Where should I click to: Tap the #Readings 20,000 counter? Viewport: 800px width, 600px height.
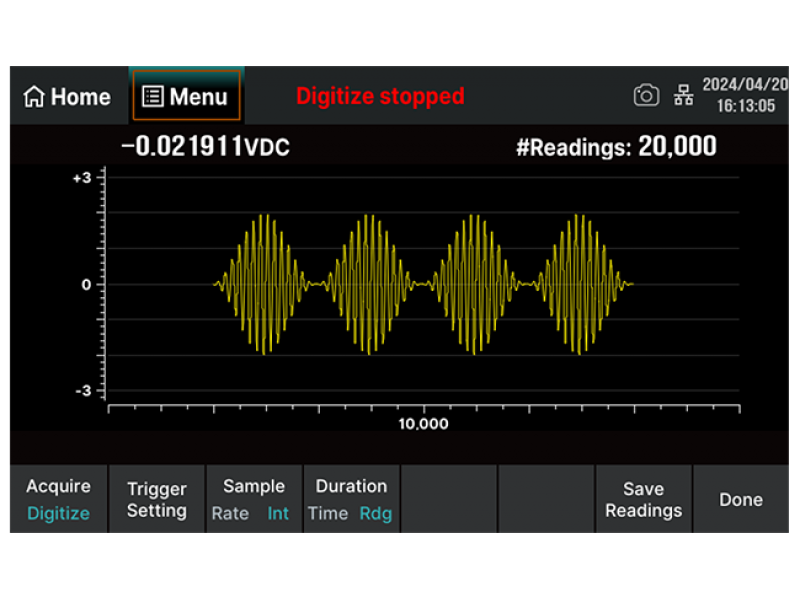click(x=616, y=147)
